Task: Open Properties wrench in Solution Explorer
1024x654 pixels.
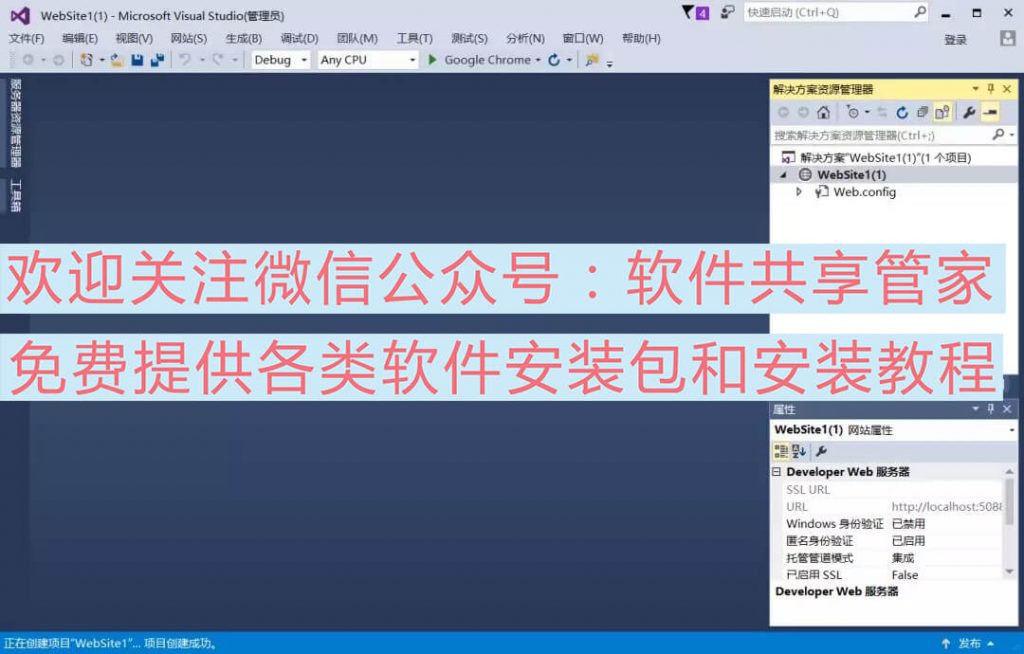Action: pos(969,112)
